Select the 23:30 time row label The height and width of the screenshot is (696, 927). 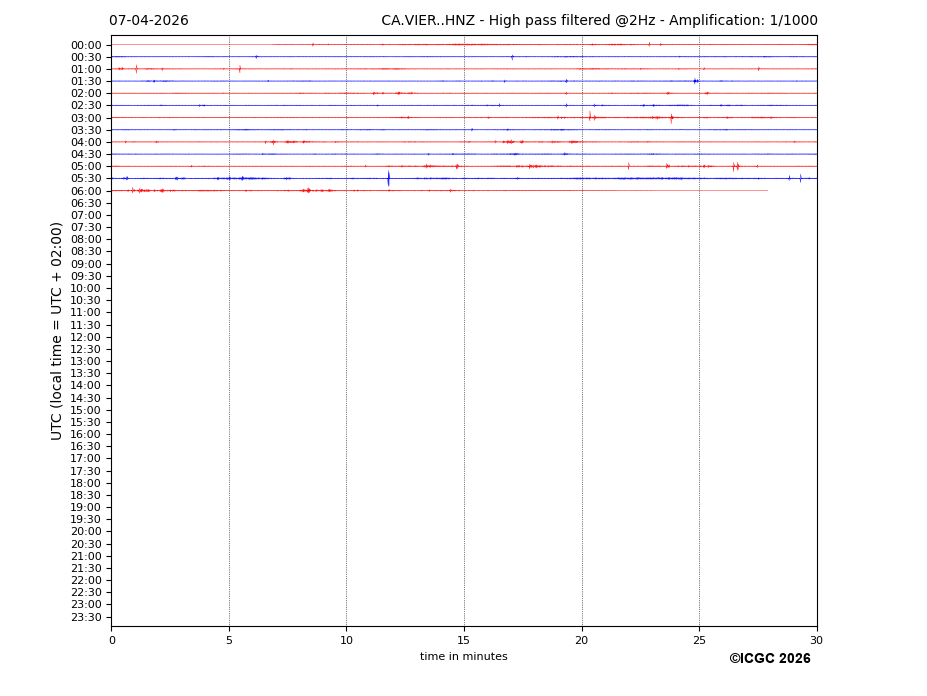click(x=86, y=617)
